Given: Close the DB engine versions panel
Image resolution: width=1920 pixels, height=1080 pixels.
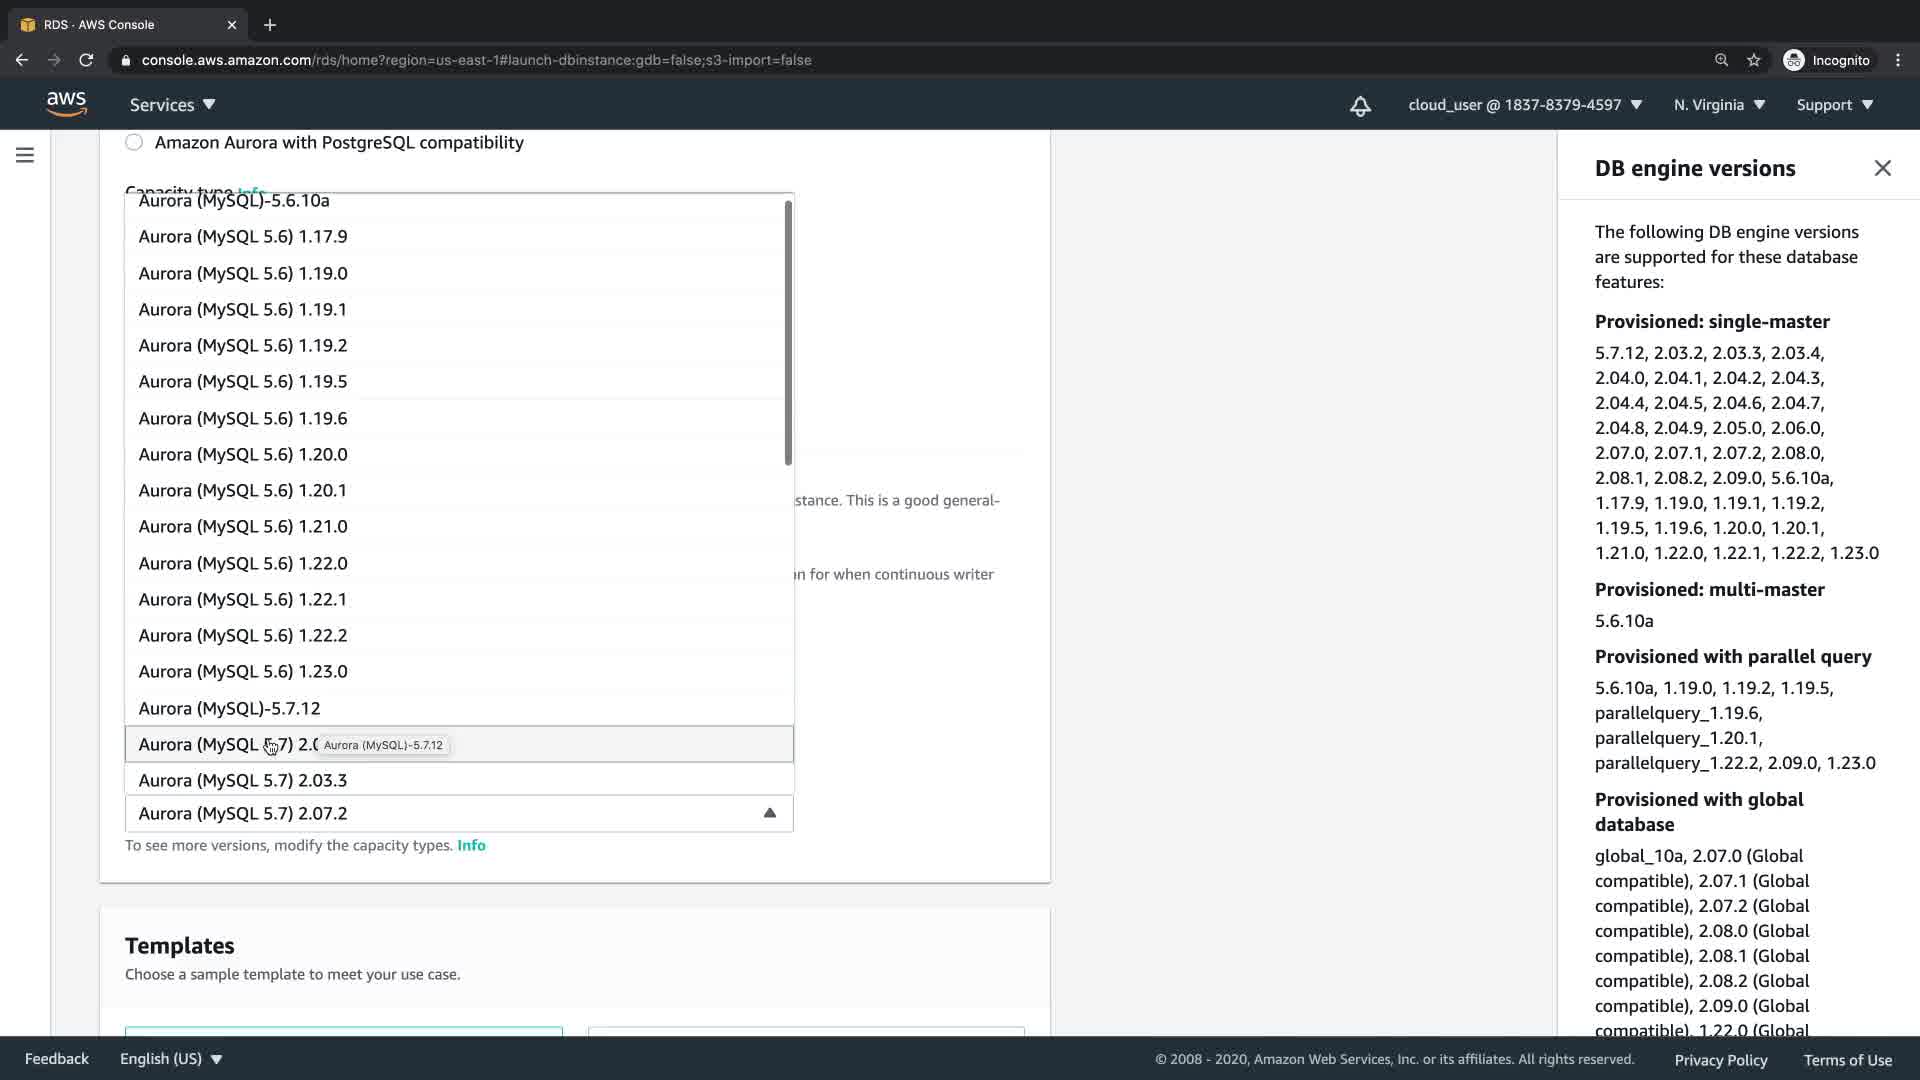Looking at the screenshot, I should coord(1882,168).
